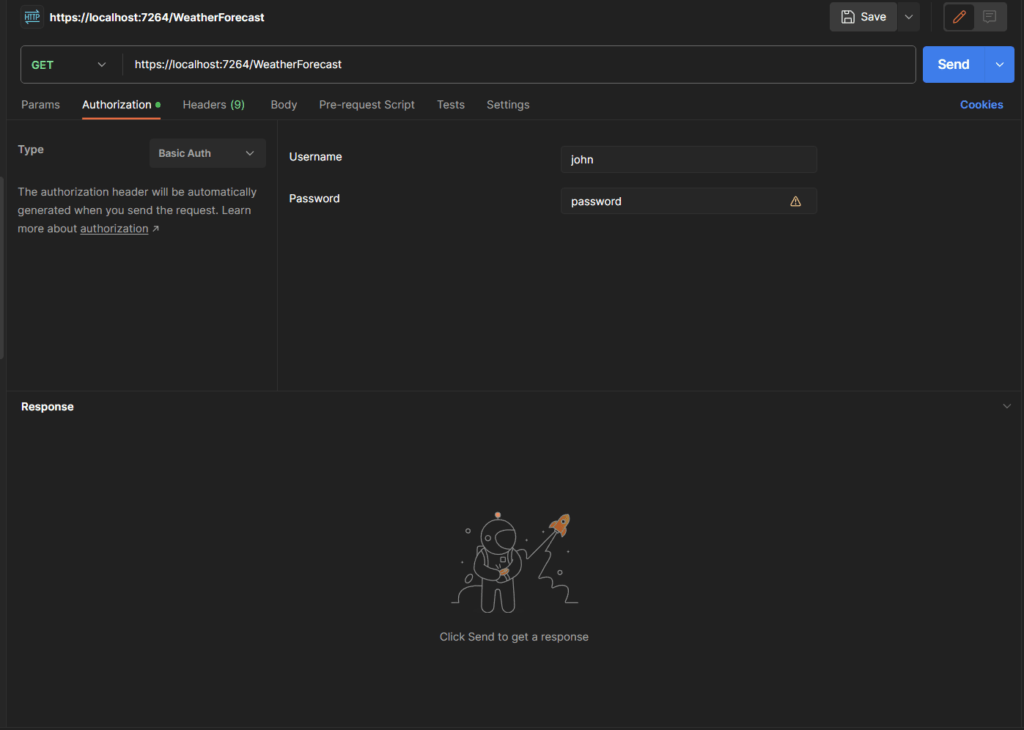Click the warning icon in the Password field
Screen dimensions: 1024x730
795,201
